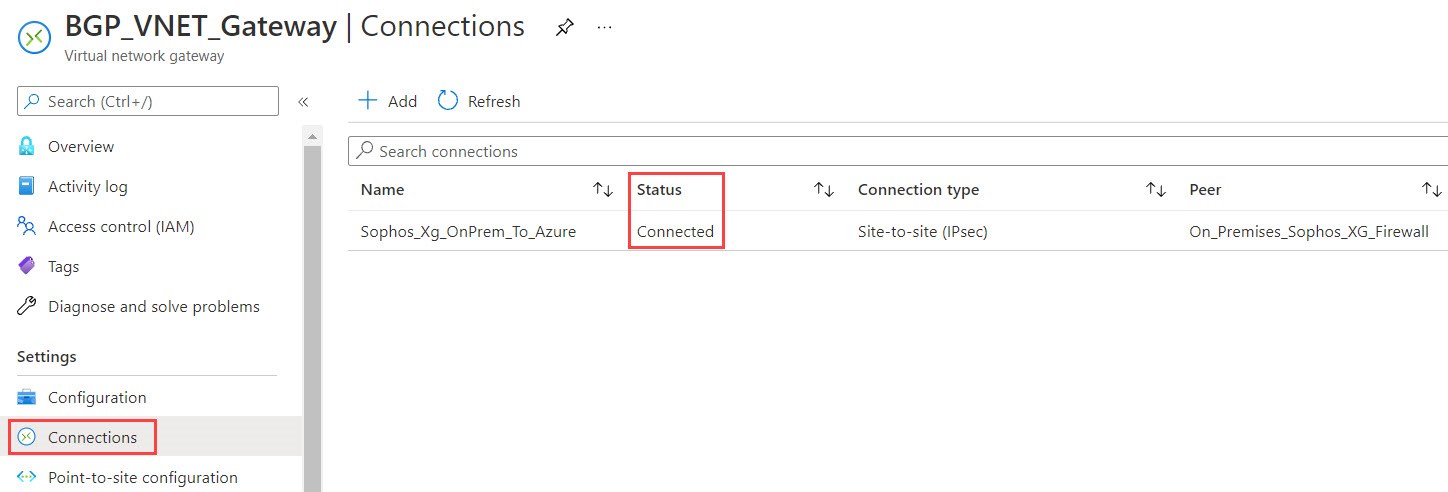
Task: Click the Activity log book icon
Action: pyautogui.click(x=27, y=186)
